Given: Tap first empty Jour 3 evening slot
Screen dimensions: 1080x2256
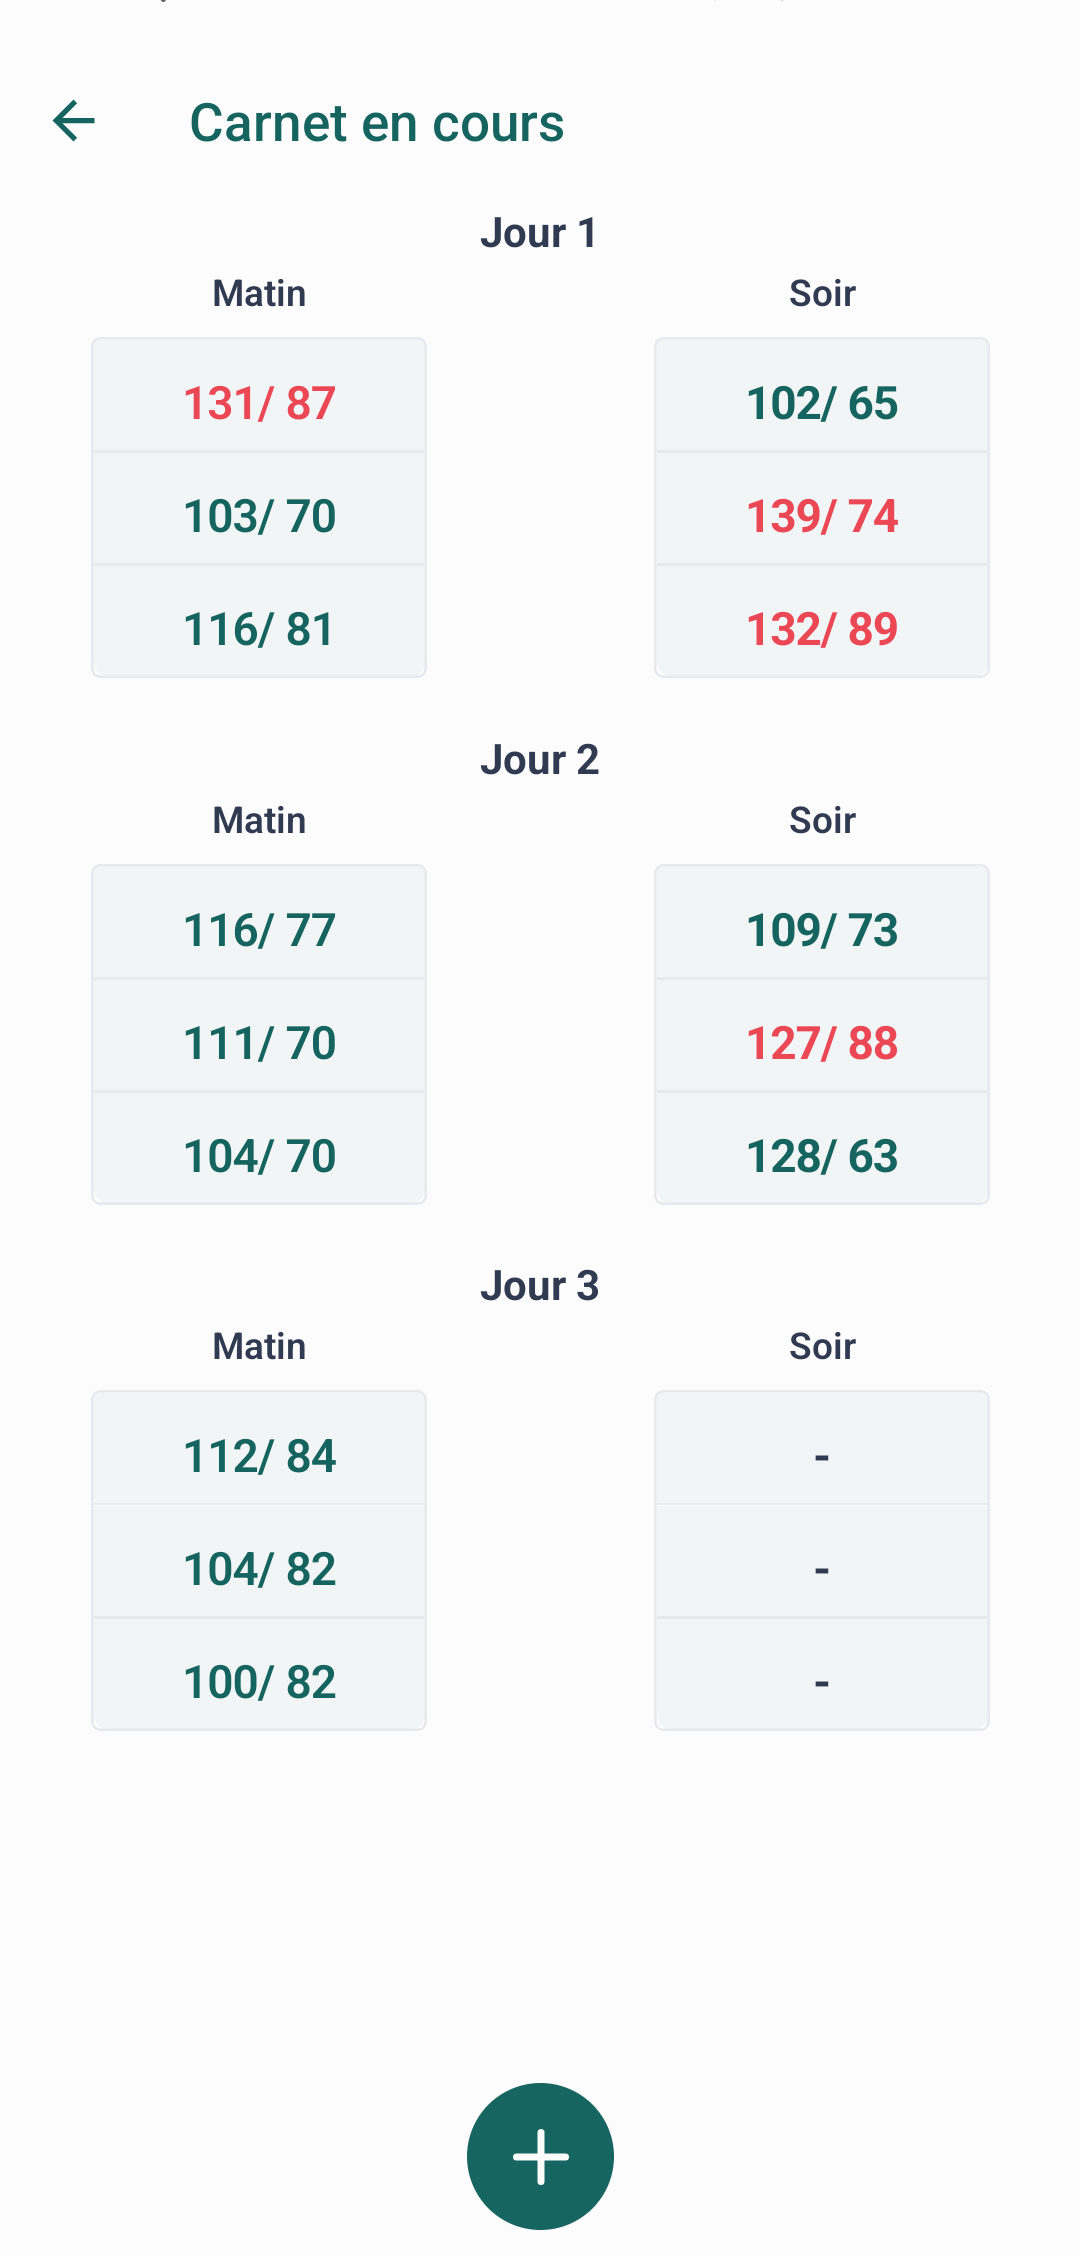Looking at the screenshot, I should 822,1449.
